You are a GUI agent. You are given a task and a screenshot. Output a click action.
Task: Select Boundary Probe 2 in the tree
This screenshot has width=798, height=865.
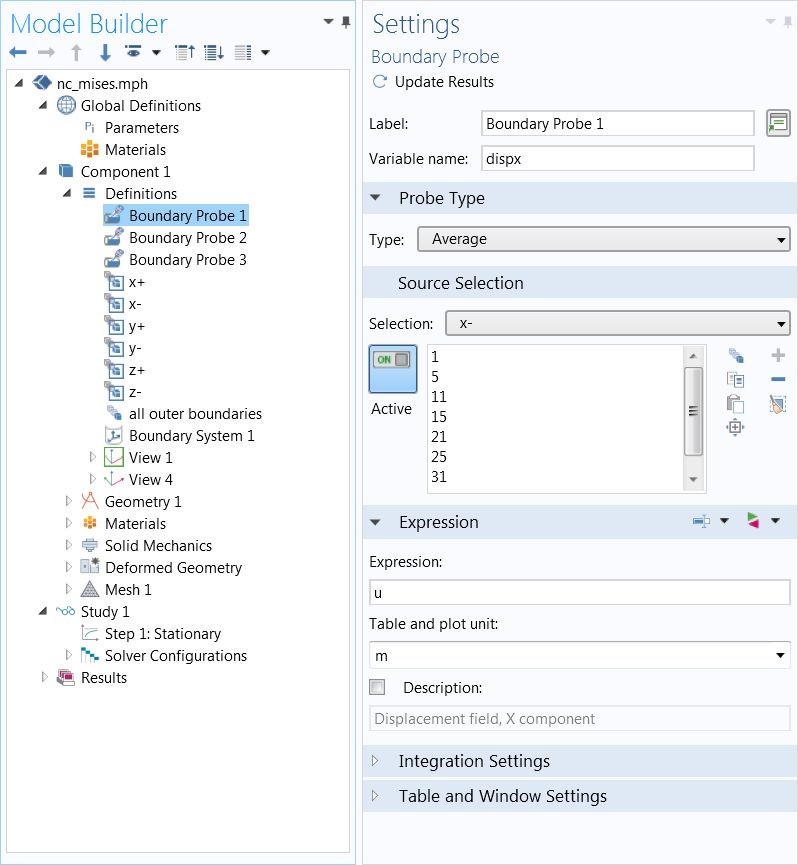[x=188, y=238]
